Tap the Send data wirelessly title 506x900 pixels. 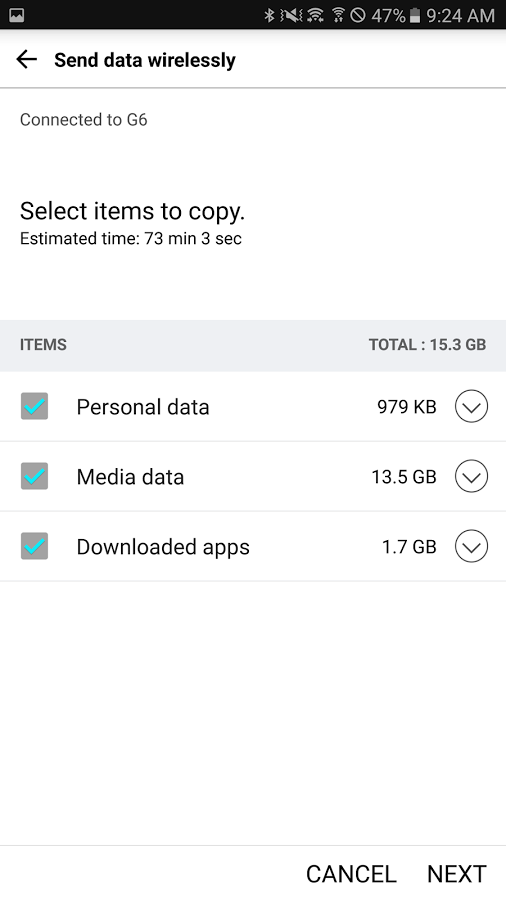[145, 60]
